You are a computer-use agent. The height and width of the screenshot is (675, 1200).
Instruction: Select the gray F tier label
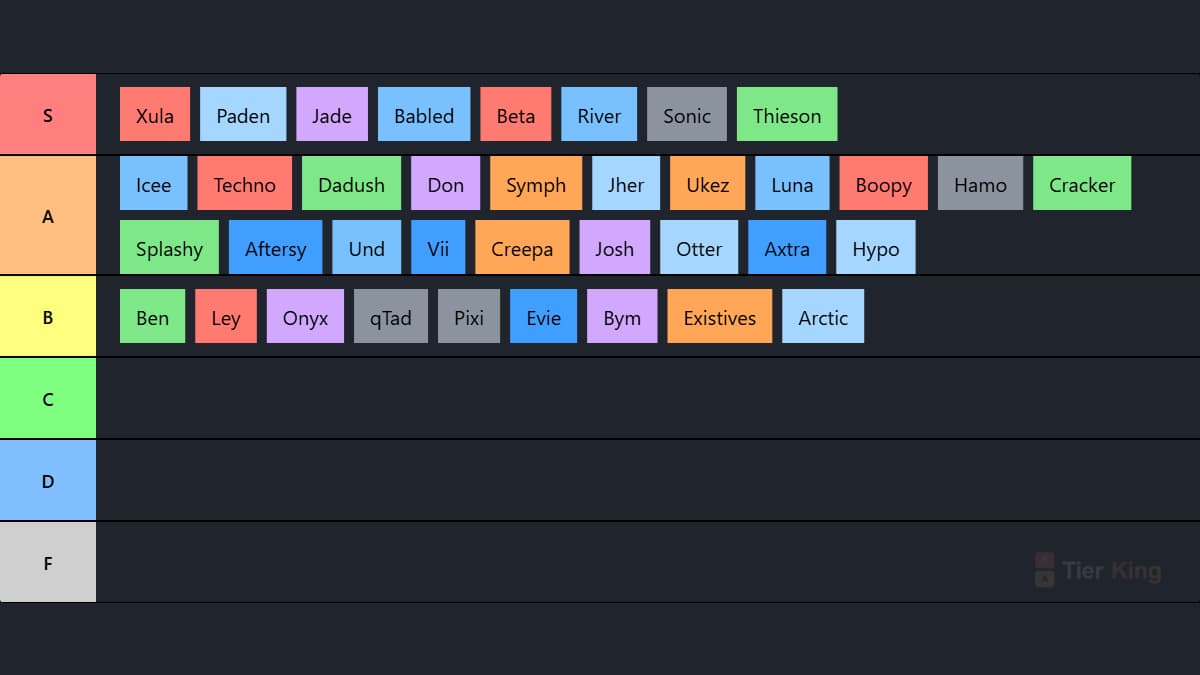coord(48,563)
